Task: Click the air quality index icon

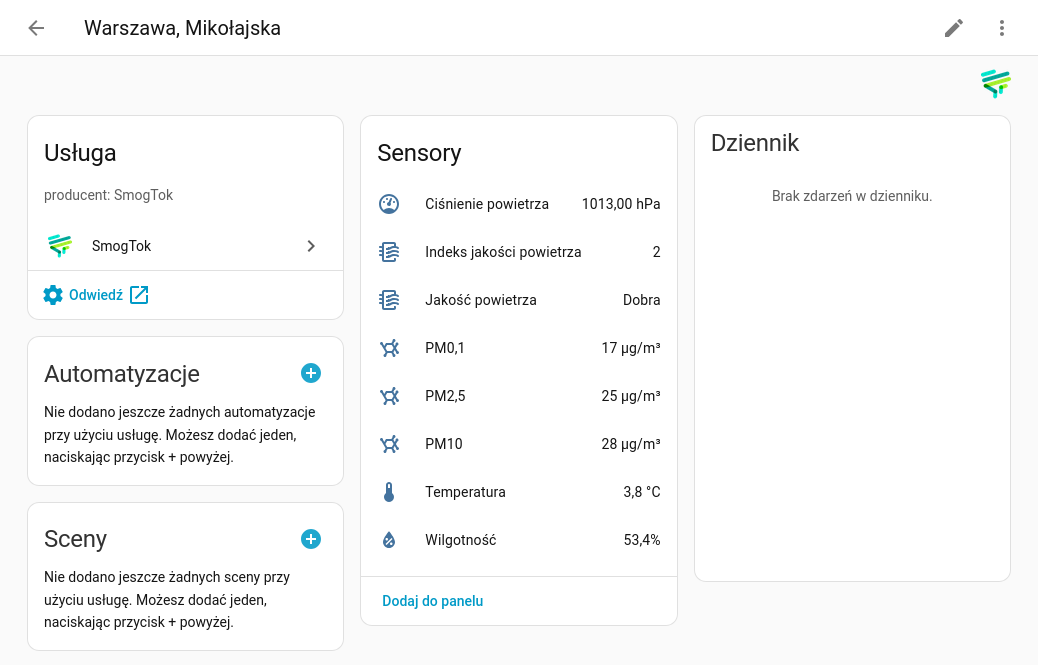Action: click(389, 252)
